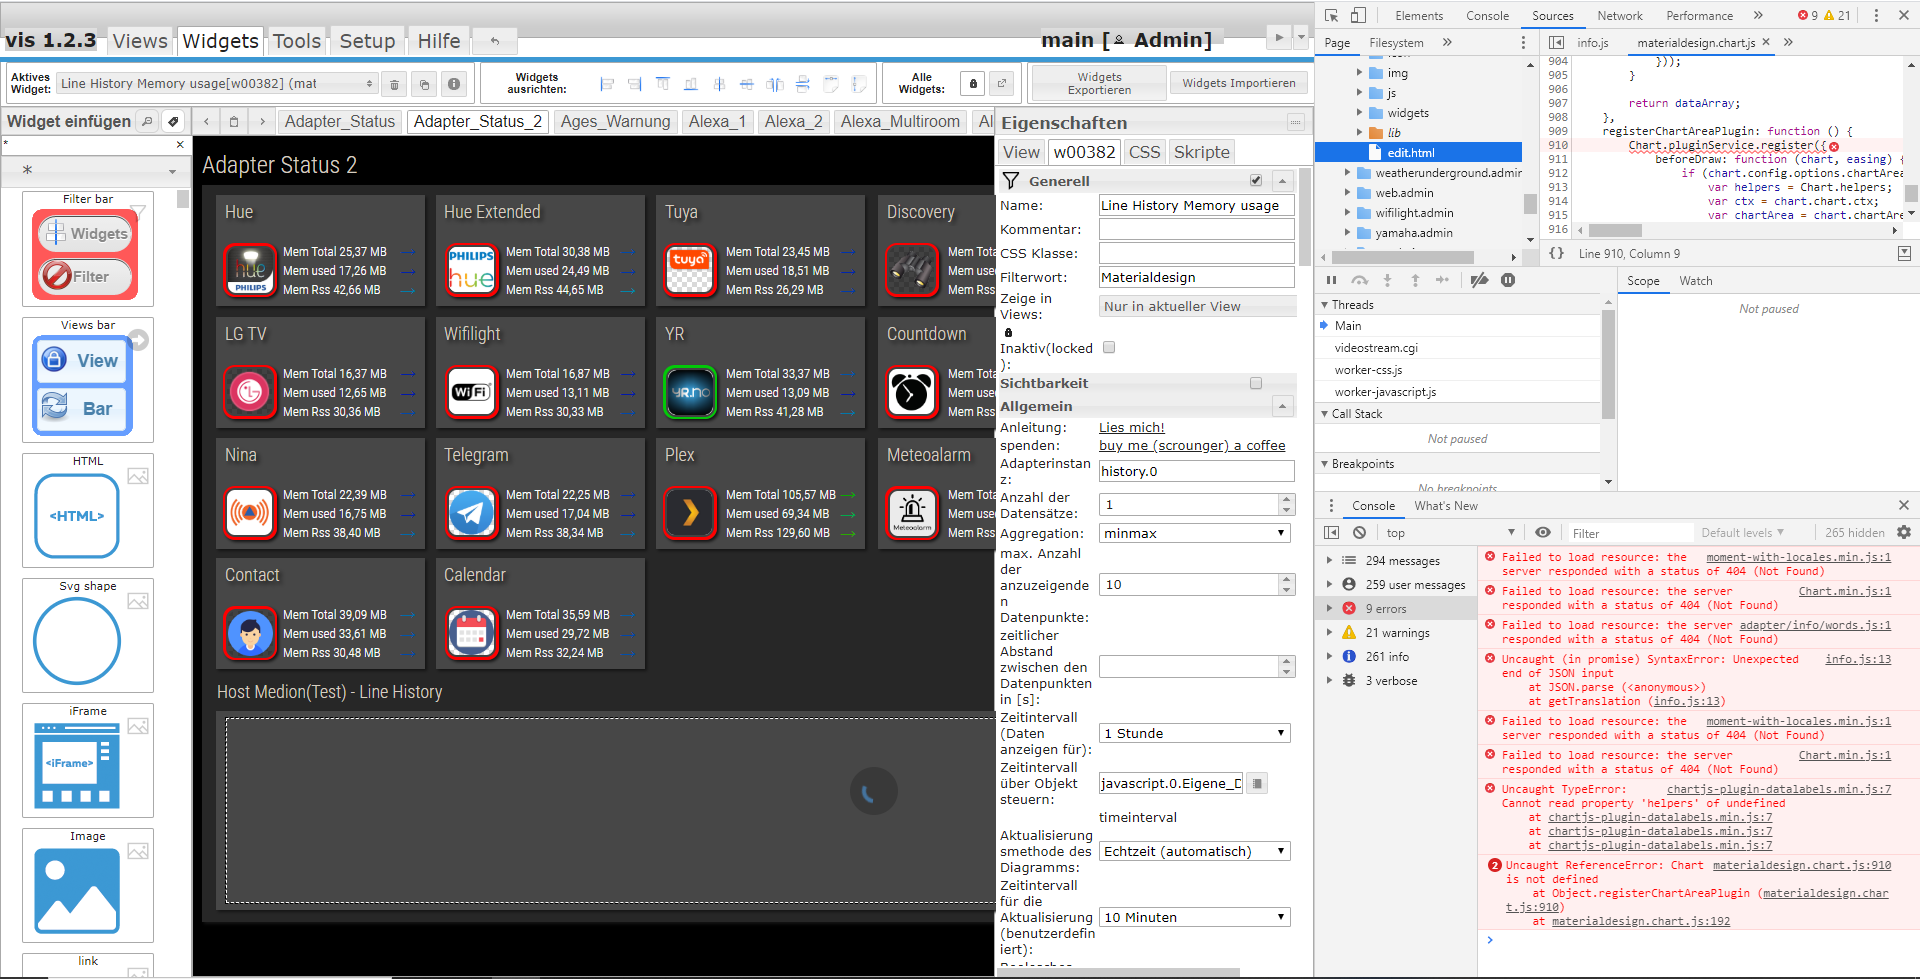
Task: Click the Widgets Importieren button
Action: point(1239,83)
